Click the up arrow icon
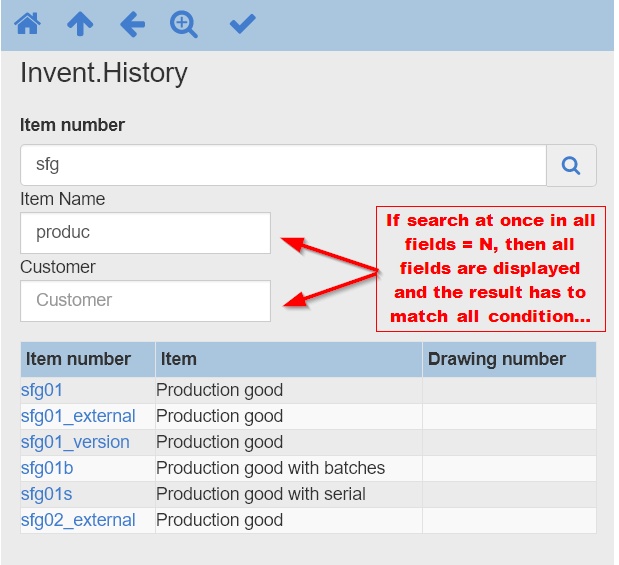619x565 pixels. [x=80, y=24]
